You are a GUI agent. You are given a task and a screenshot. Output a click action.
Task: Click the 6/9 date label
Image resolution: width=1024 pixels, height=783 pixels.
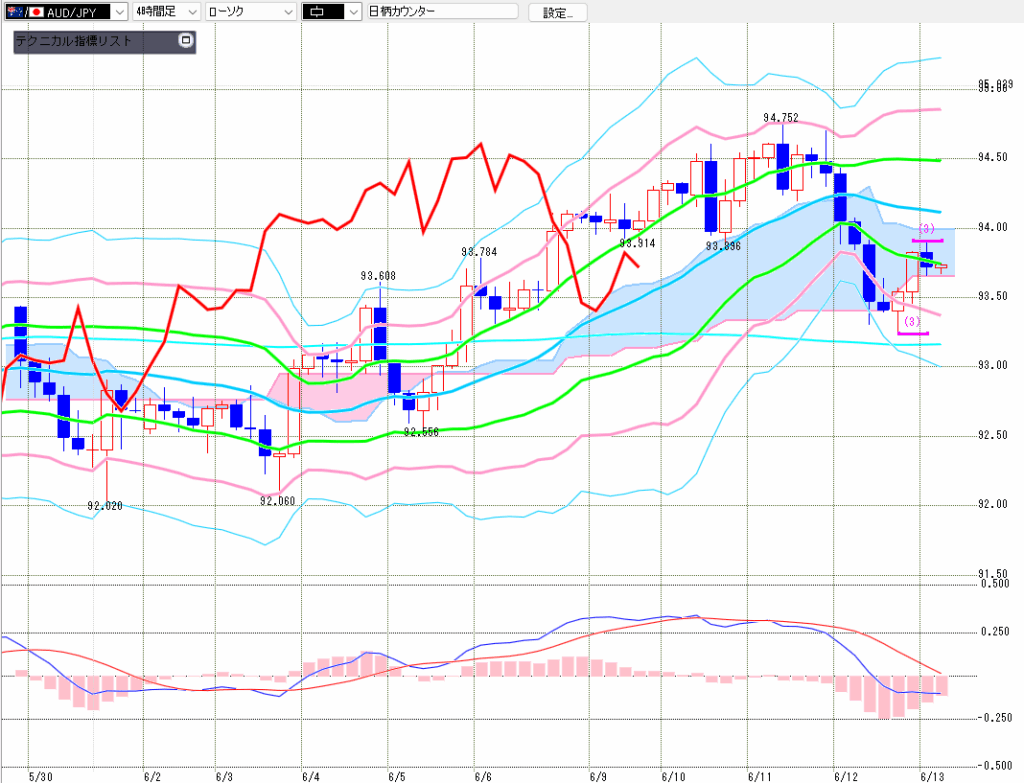tap(598, 776)
